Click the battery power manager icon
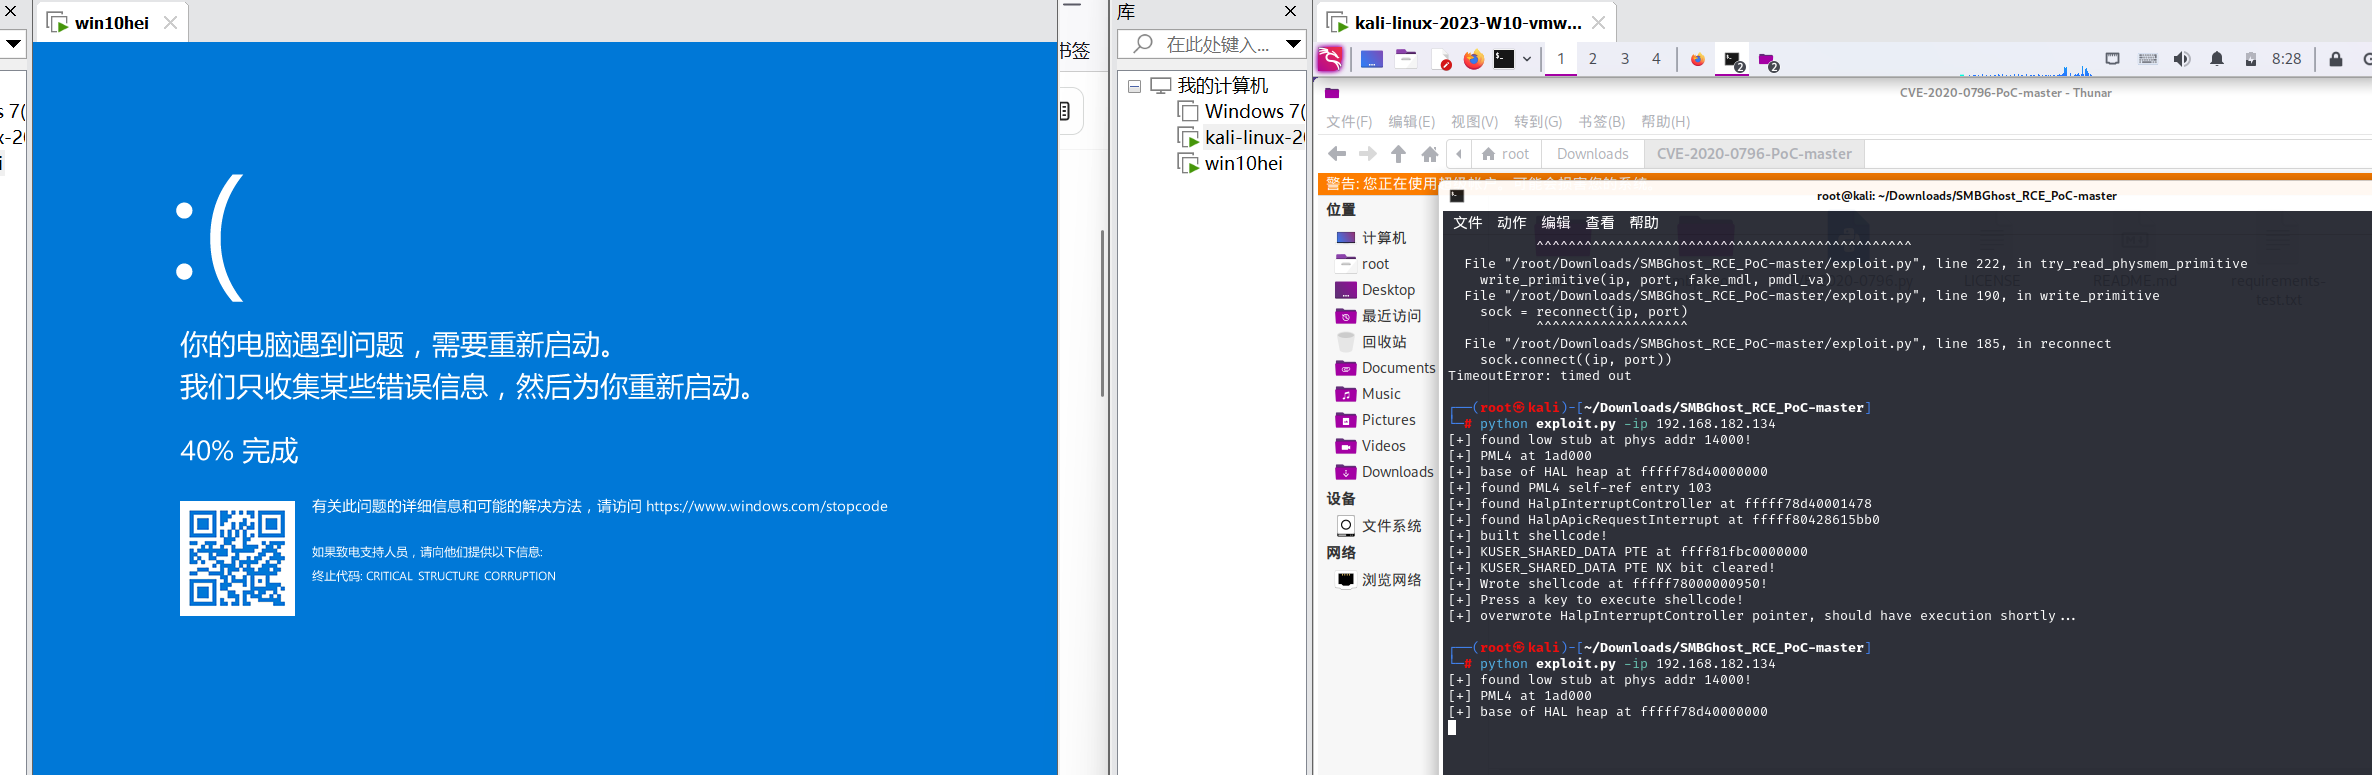 click(2251, 59)
